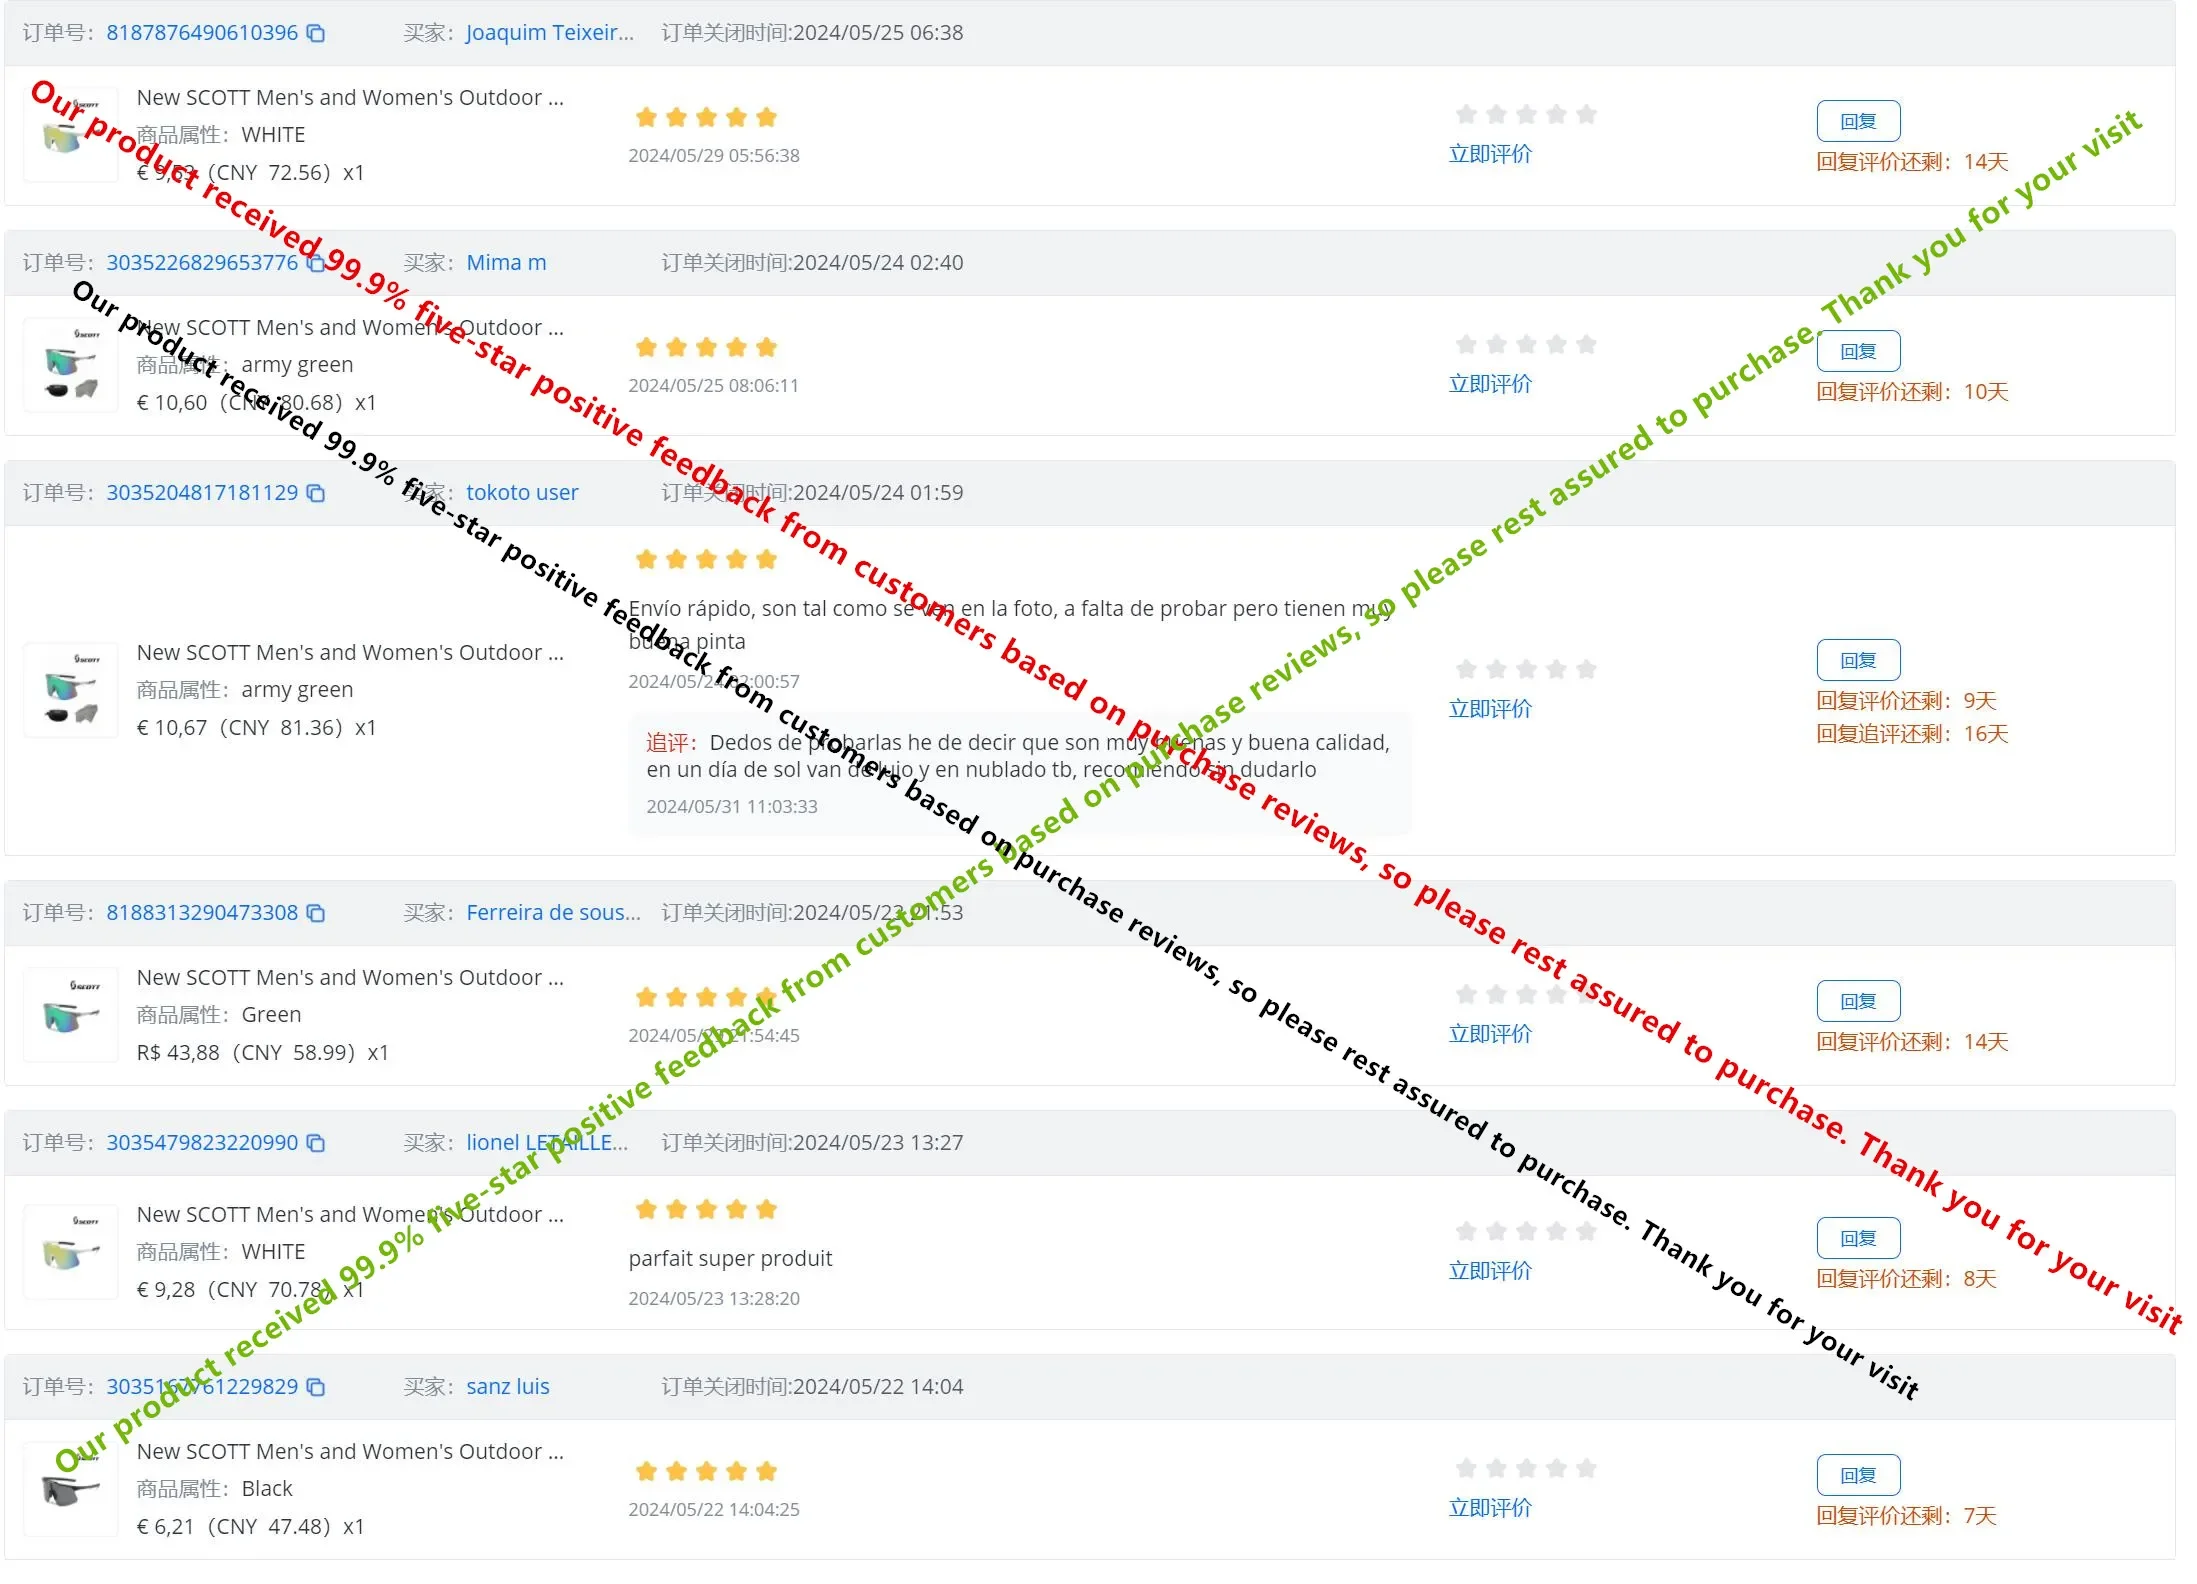The image size is (2197, 1584).
Task: Set star rating for tokoto user buyer
Action: (1525, 670)
